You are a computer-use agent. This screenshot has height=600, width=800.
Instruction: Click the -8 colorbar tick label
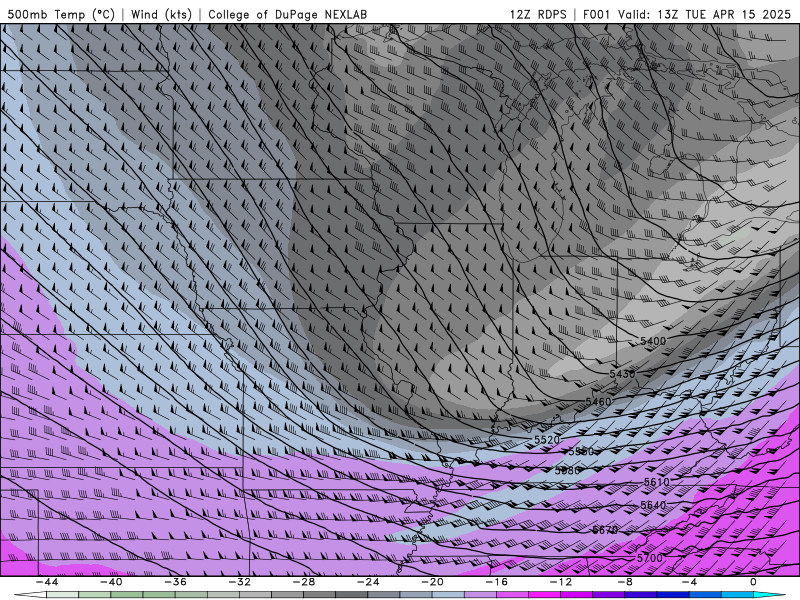[x=625, y=582]
